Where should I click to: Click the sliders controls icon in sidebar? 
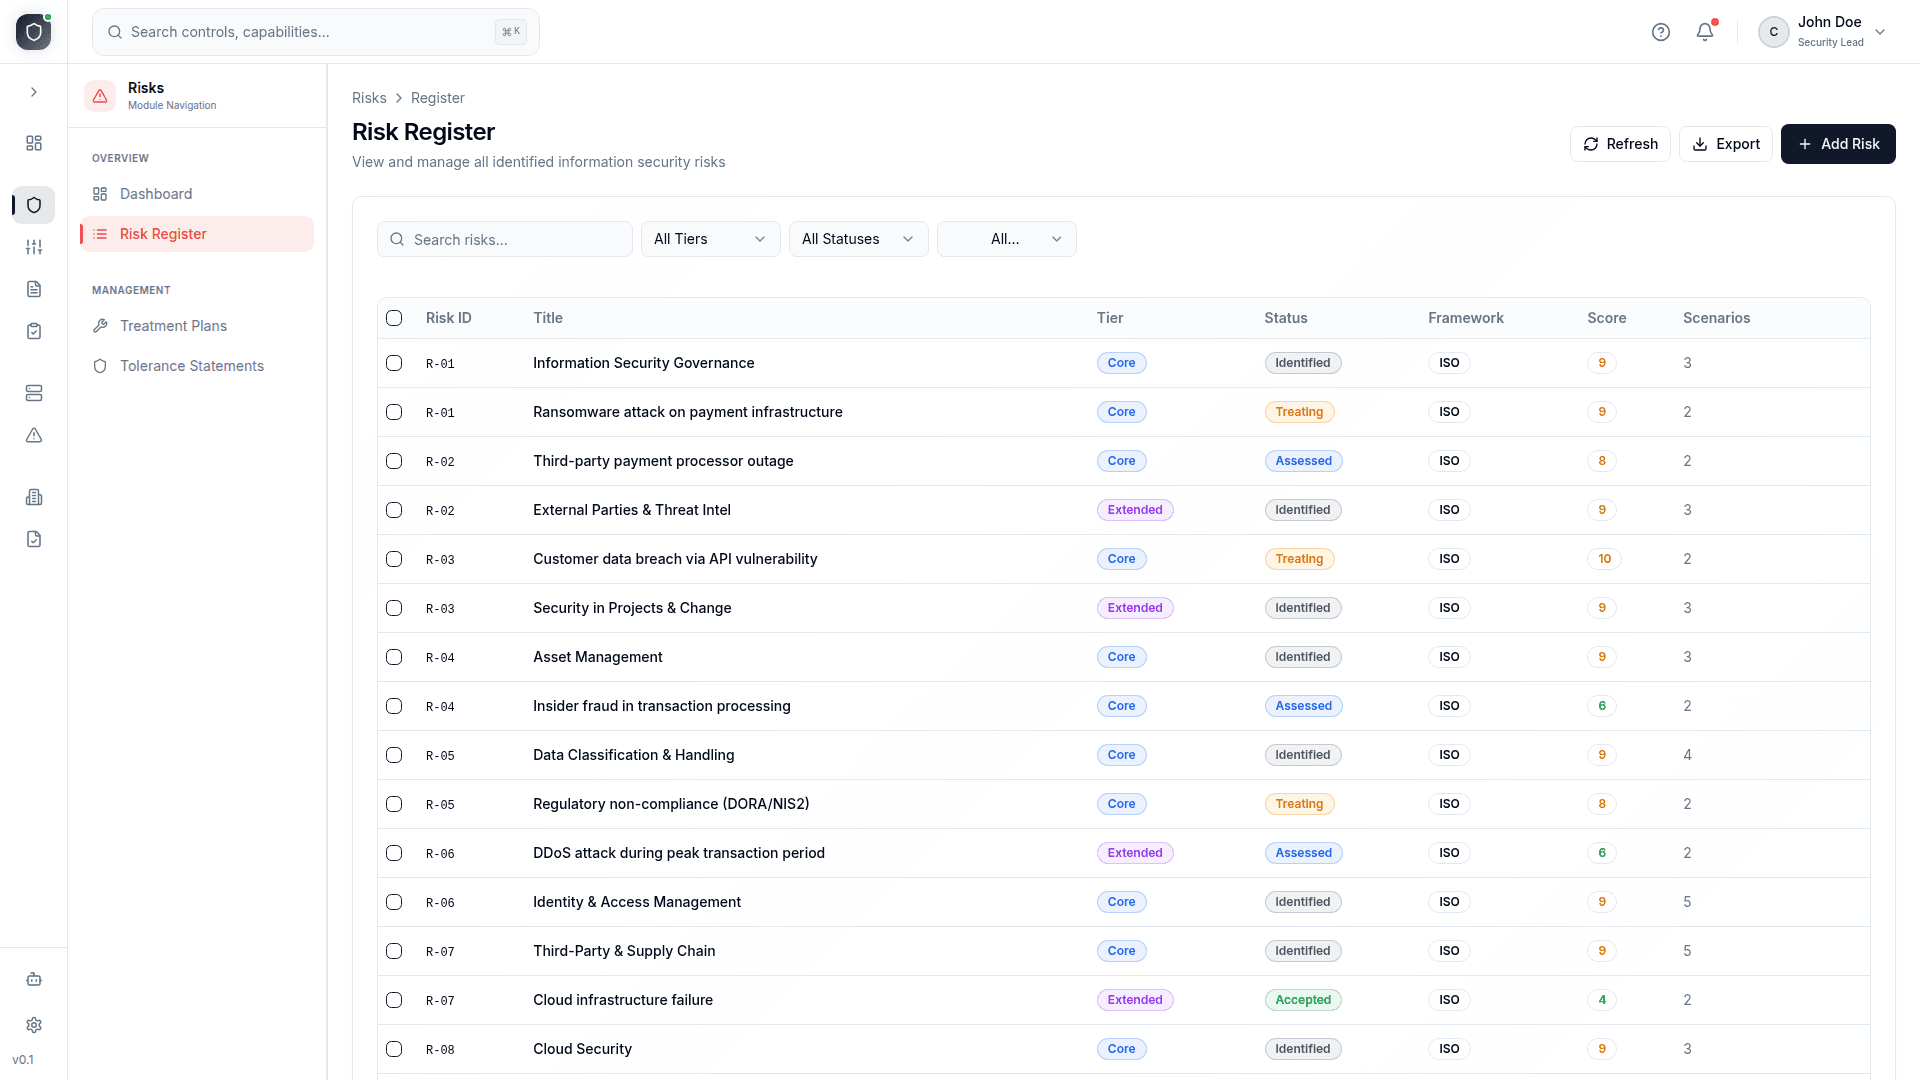34,247
